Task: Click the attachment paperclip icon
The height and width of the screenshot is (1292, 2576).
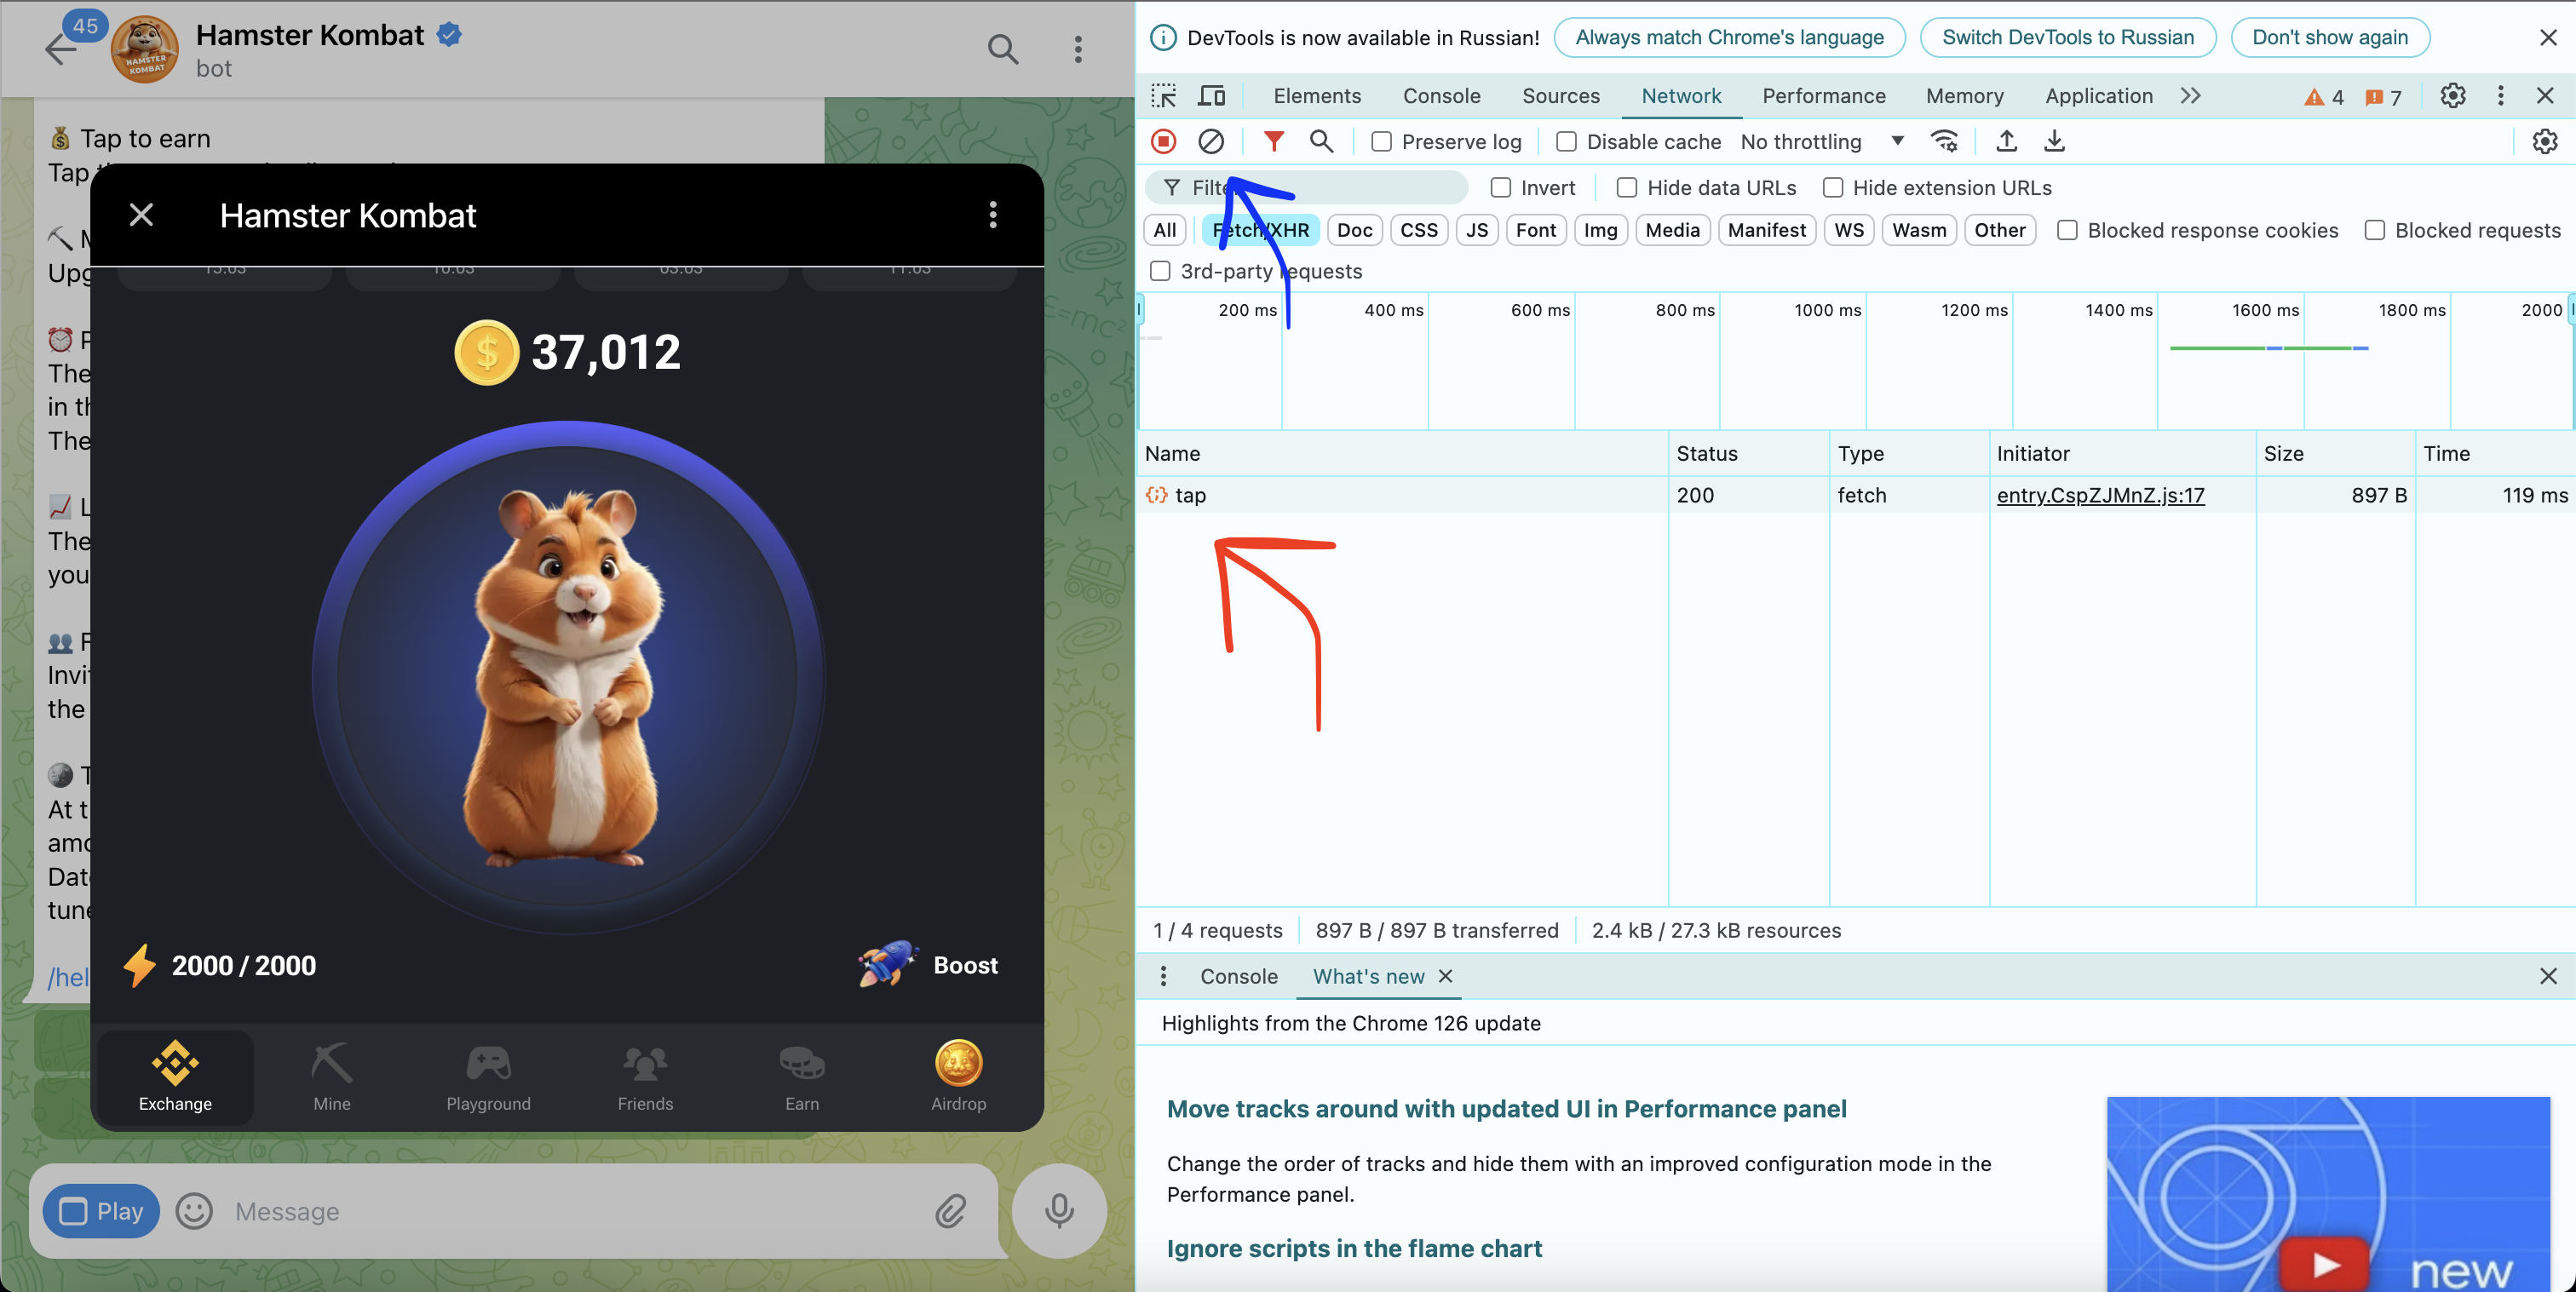Action: click(x=950, y=1211)
